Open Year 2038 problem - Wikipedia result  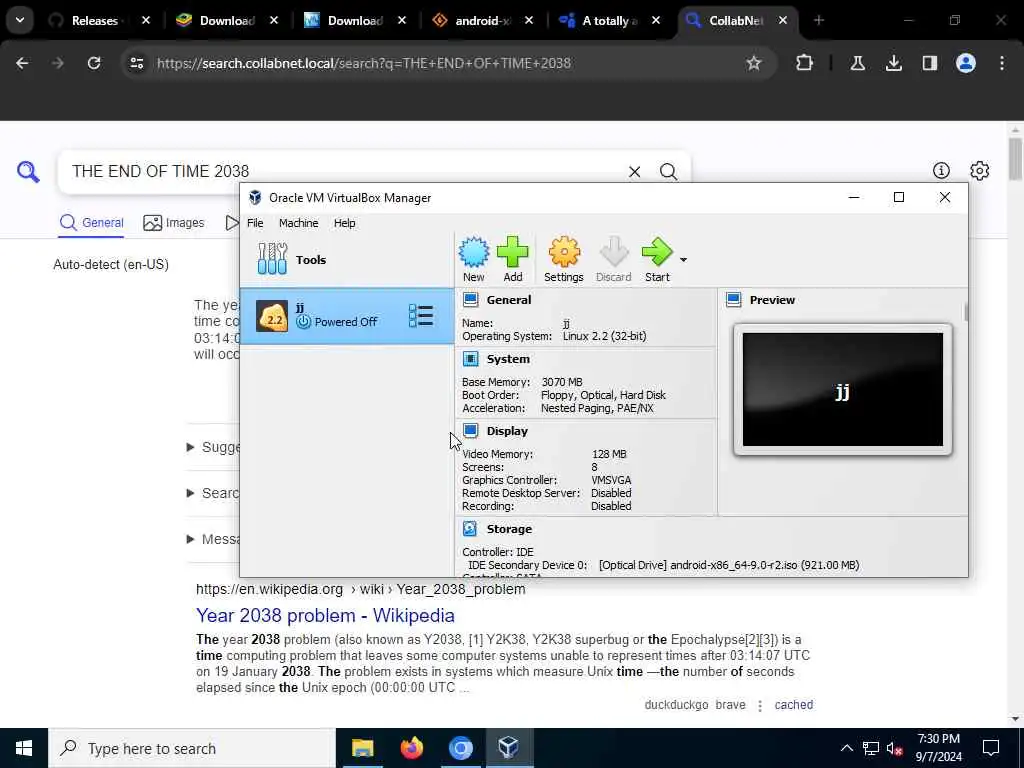point(325,615)
